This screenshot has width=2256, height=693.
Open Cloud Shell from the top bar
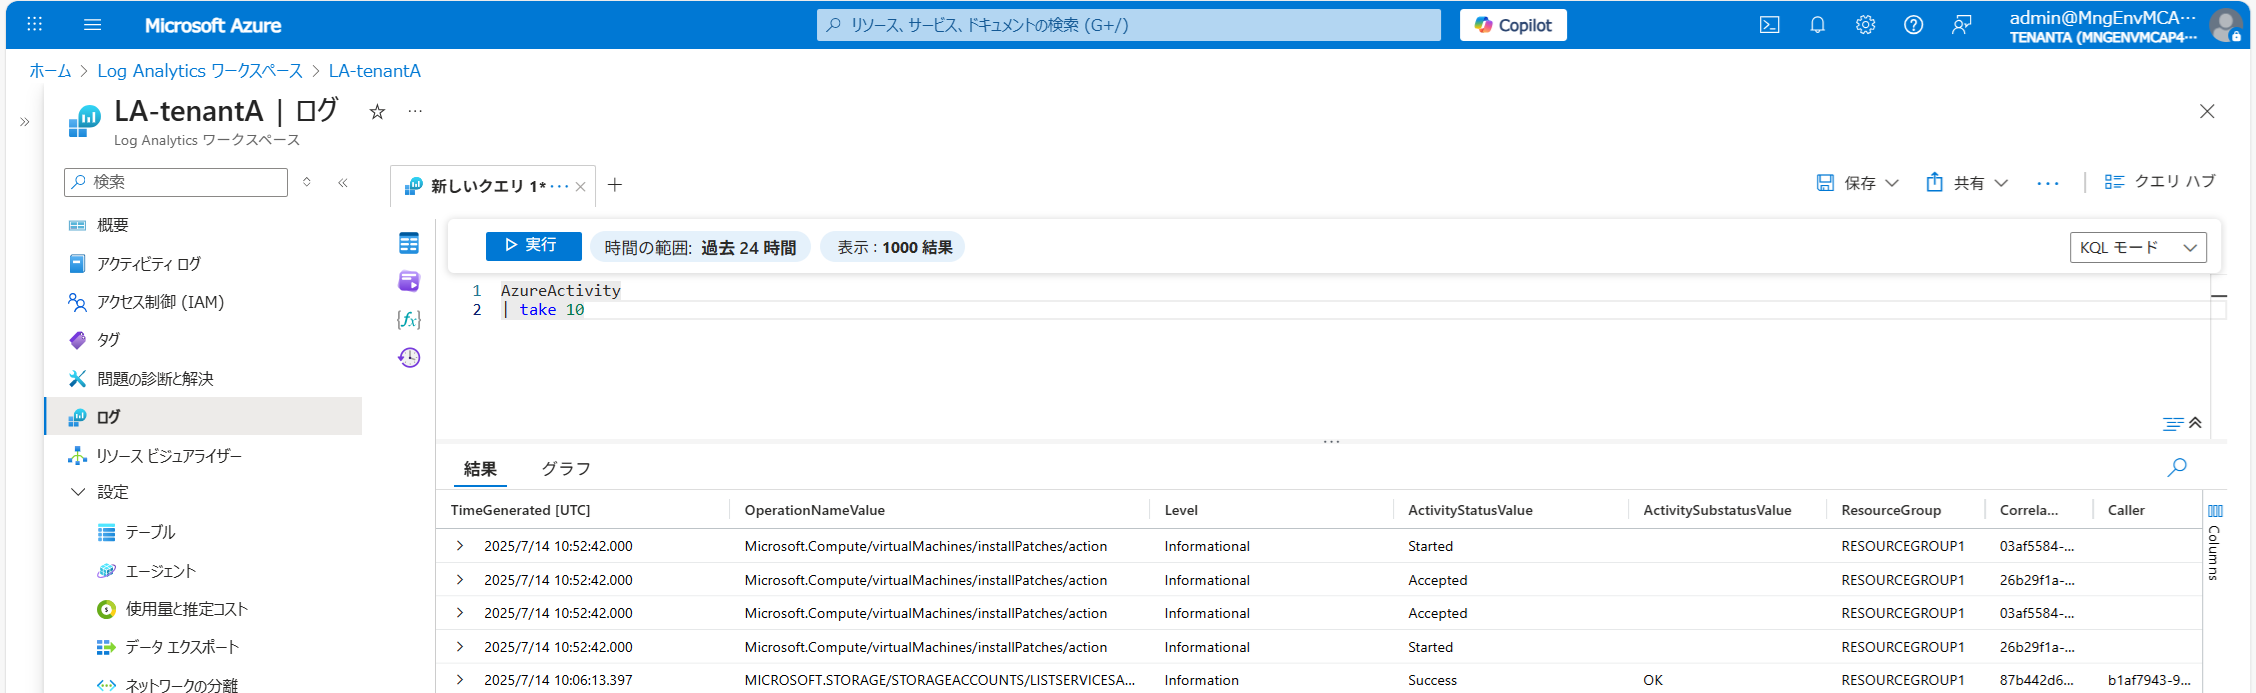coord(1769,25)
